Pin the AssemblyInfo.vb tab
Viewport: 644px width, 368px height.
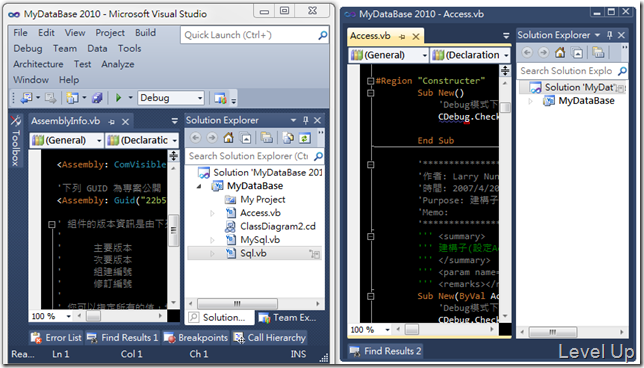click(x=111, y=122)
